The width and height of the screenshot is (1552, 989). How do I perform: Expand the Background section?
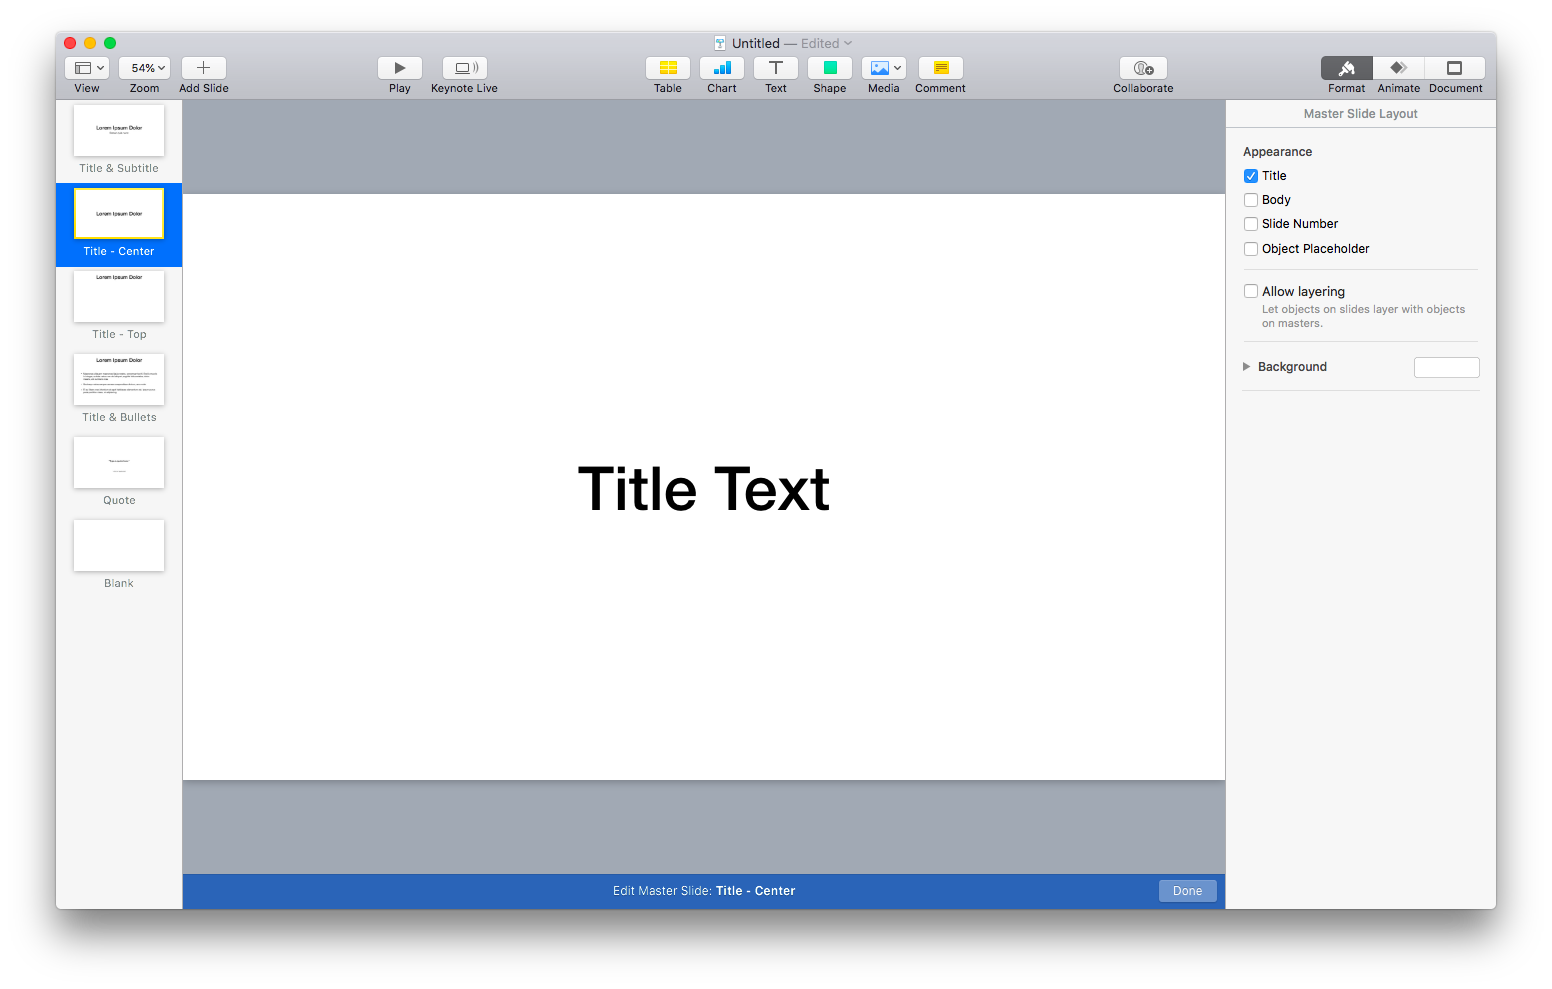click(x=1247, y=367)
